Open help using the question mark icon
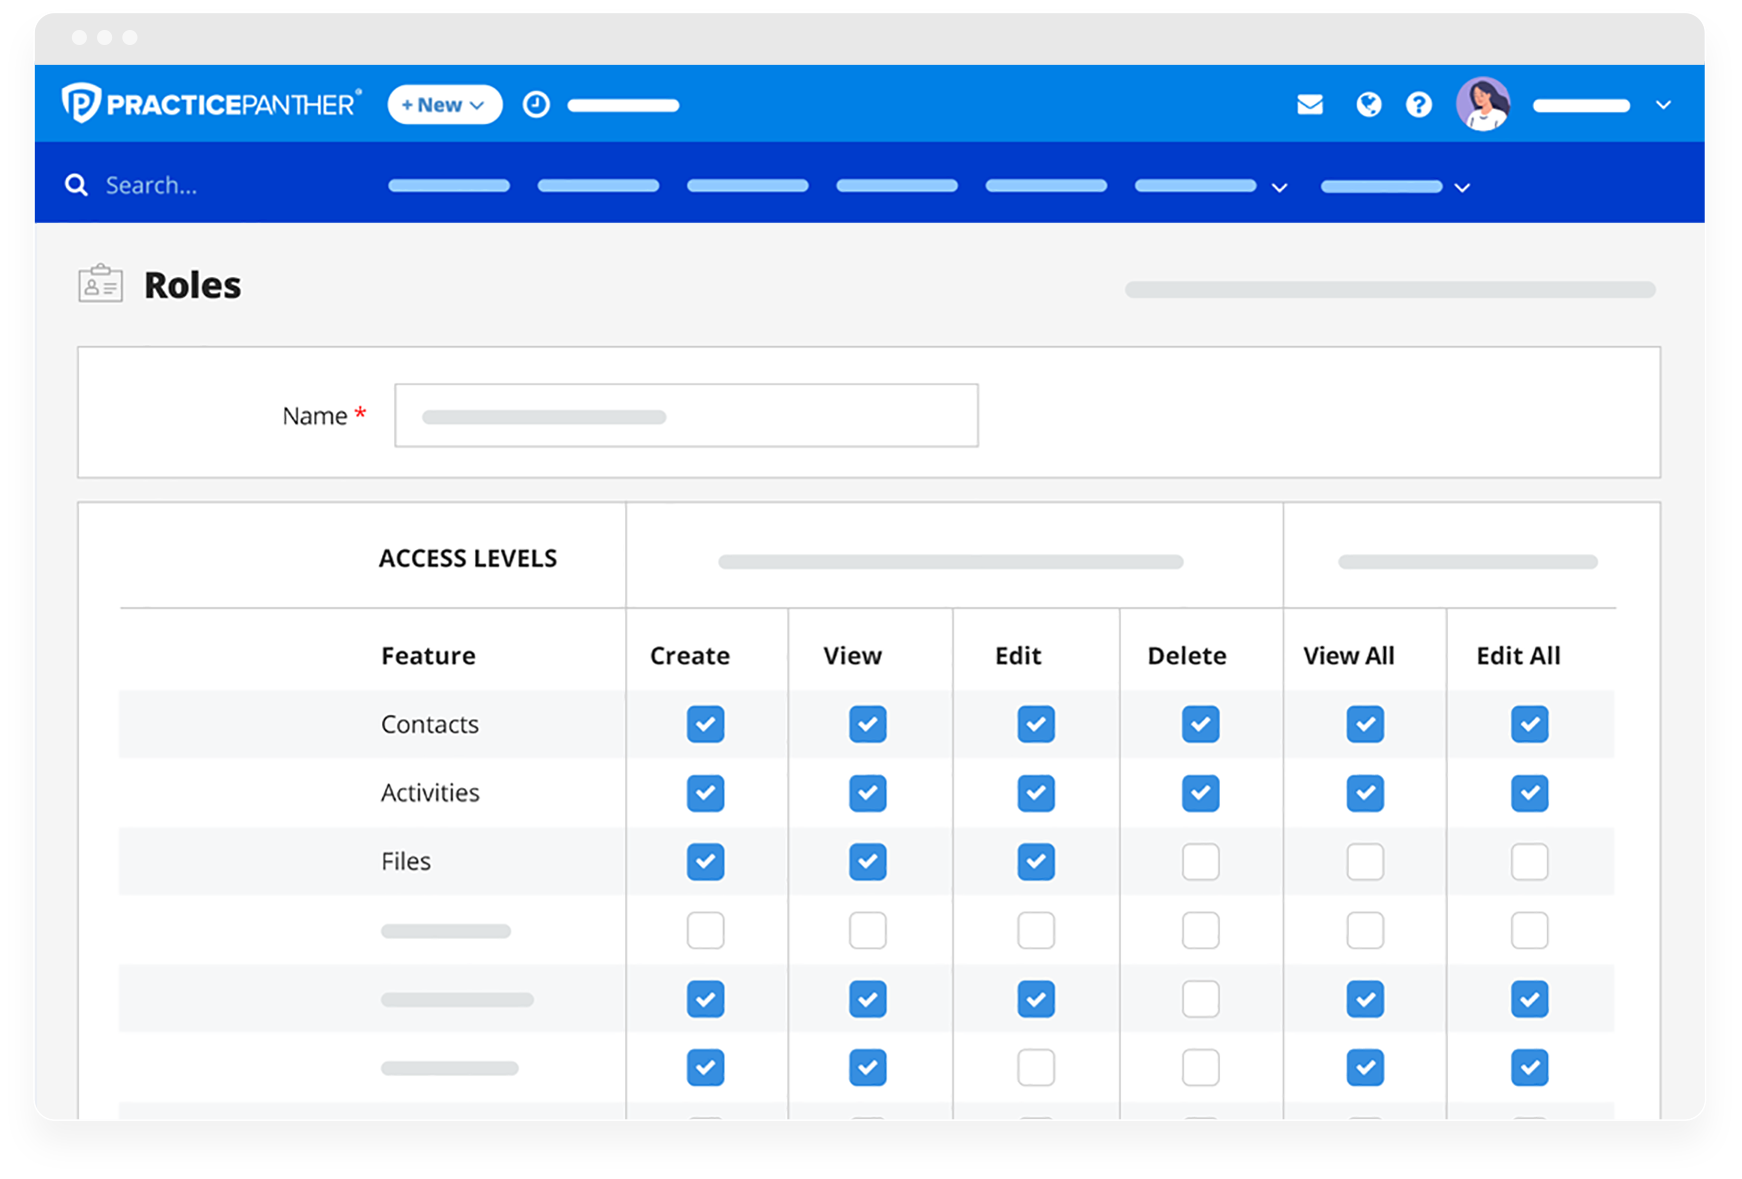 coord(1418,103)
